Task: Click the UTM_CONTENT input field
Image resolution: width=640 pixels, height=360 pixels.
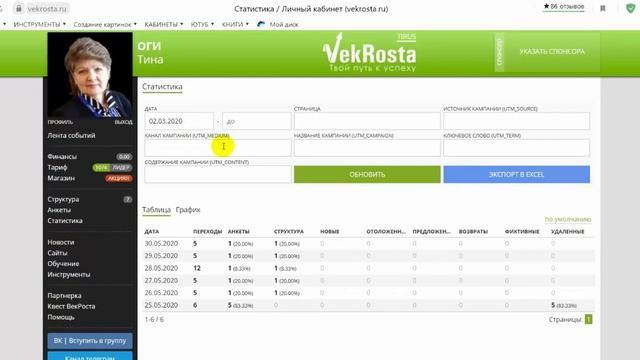Action: tap(218, 174)
